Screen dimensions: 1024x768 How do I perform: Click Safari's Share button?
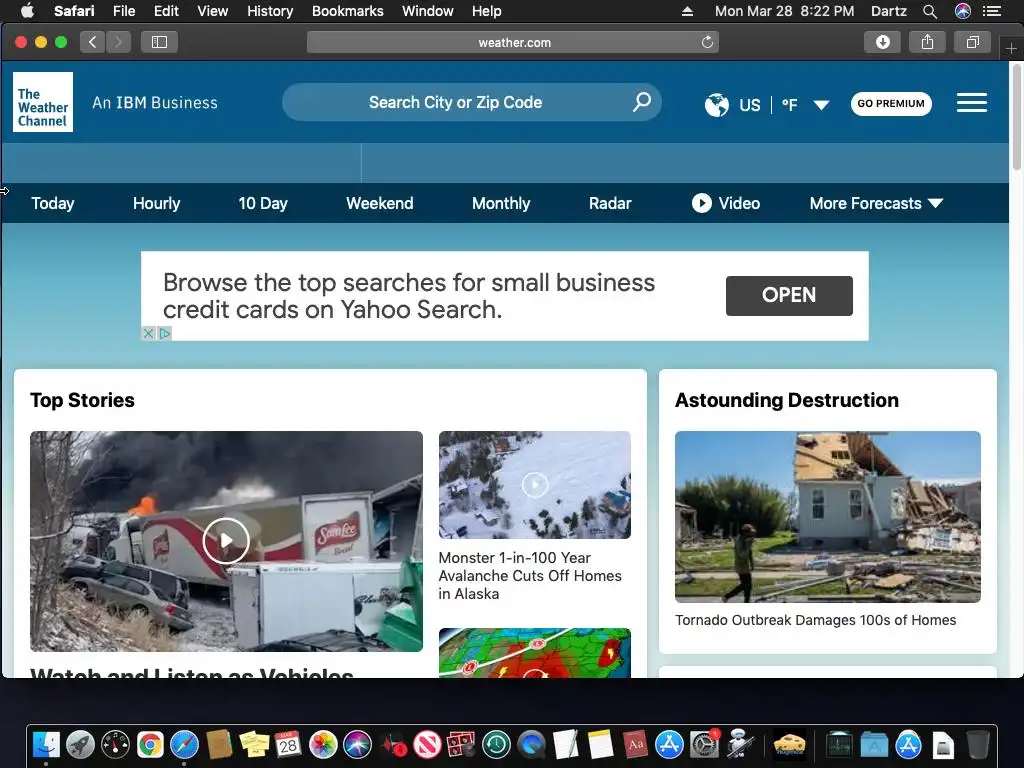(x=927, y=42)
